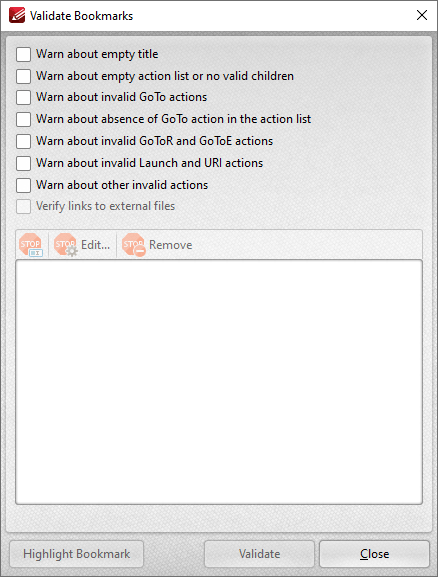Image resolution: width=438 pixels, height=577 pixels.
Task: Click the Edit... stop-sign gear icon
Action: pos(66,245)
